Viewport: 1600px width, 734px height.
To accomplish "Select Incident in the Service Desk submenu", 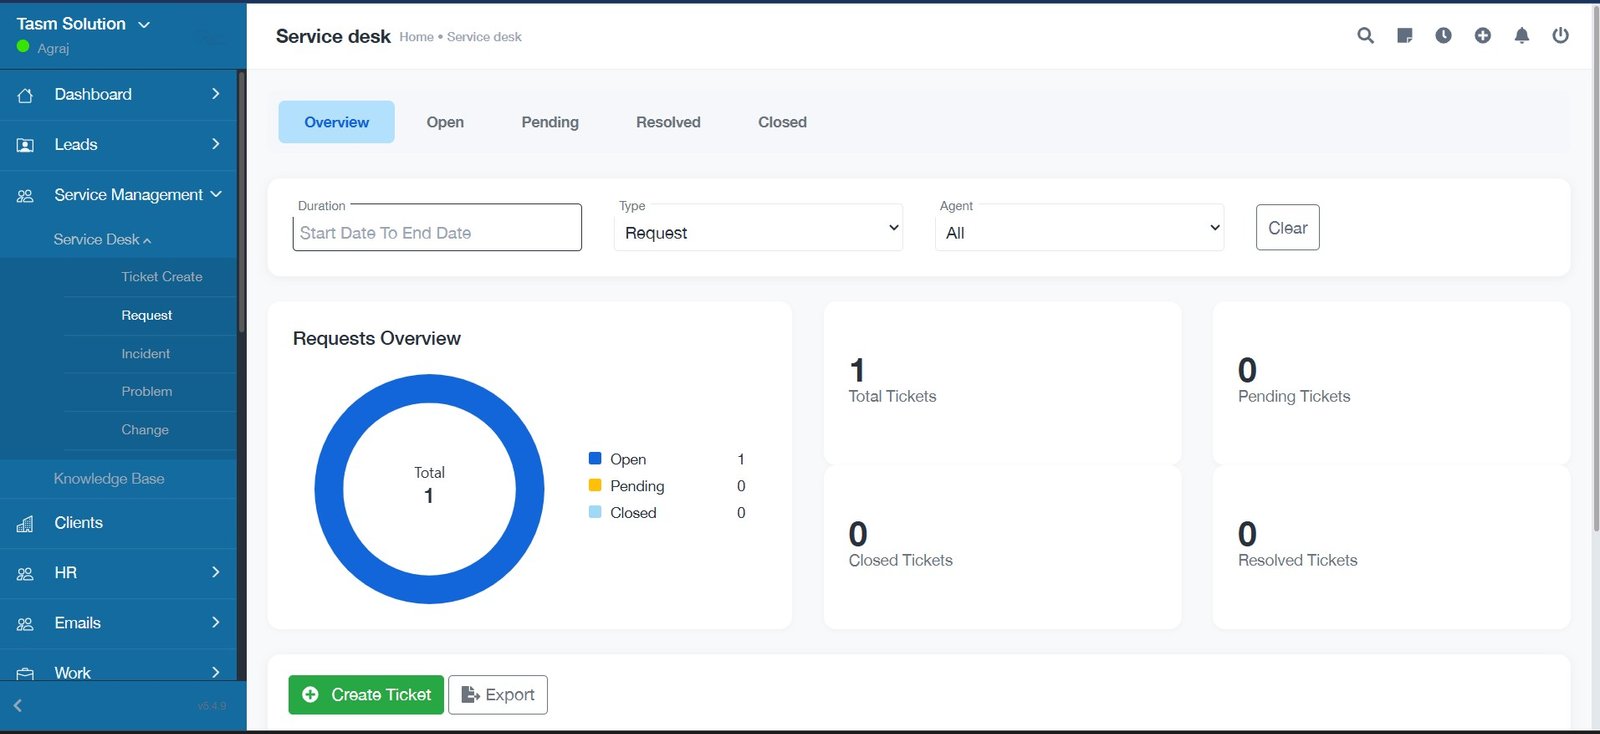I will (x=146, y=354).
